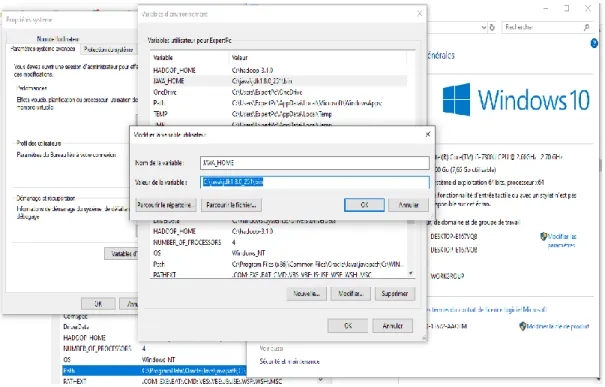Click the search magnifier icon in Rechercher box
Image resolution: width=605 pixels, height=387 pixels.
coord(586,27)
